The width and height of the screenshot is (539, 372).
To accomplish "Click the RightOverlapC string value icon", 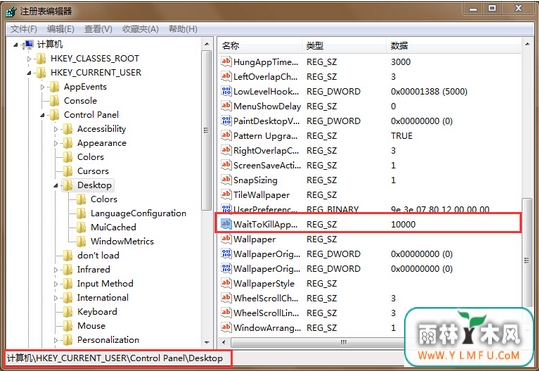I will pos(226,150).
